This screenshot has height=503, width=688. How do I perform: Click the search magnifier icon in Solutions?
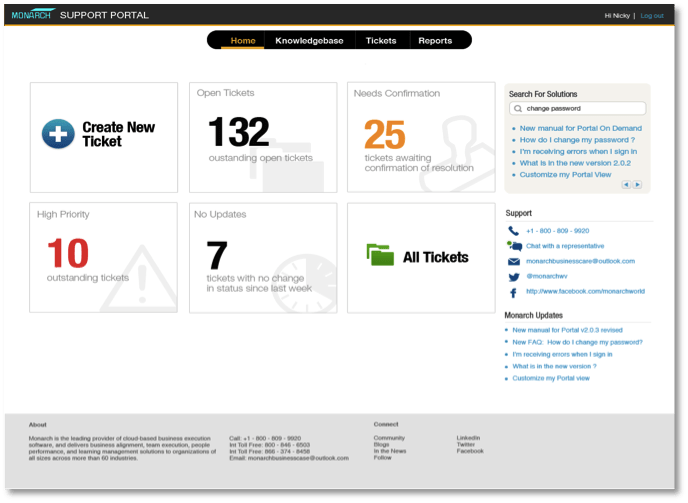[518, 108]
